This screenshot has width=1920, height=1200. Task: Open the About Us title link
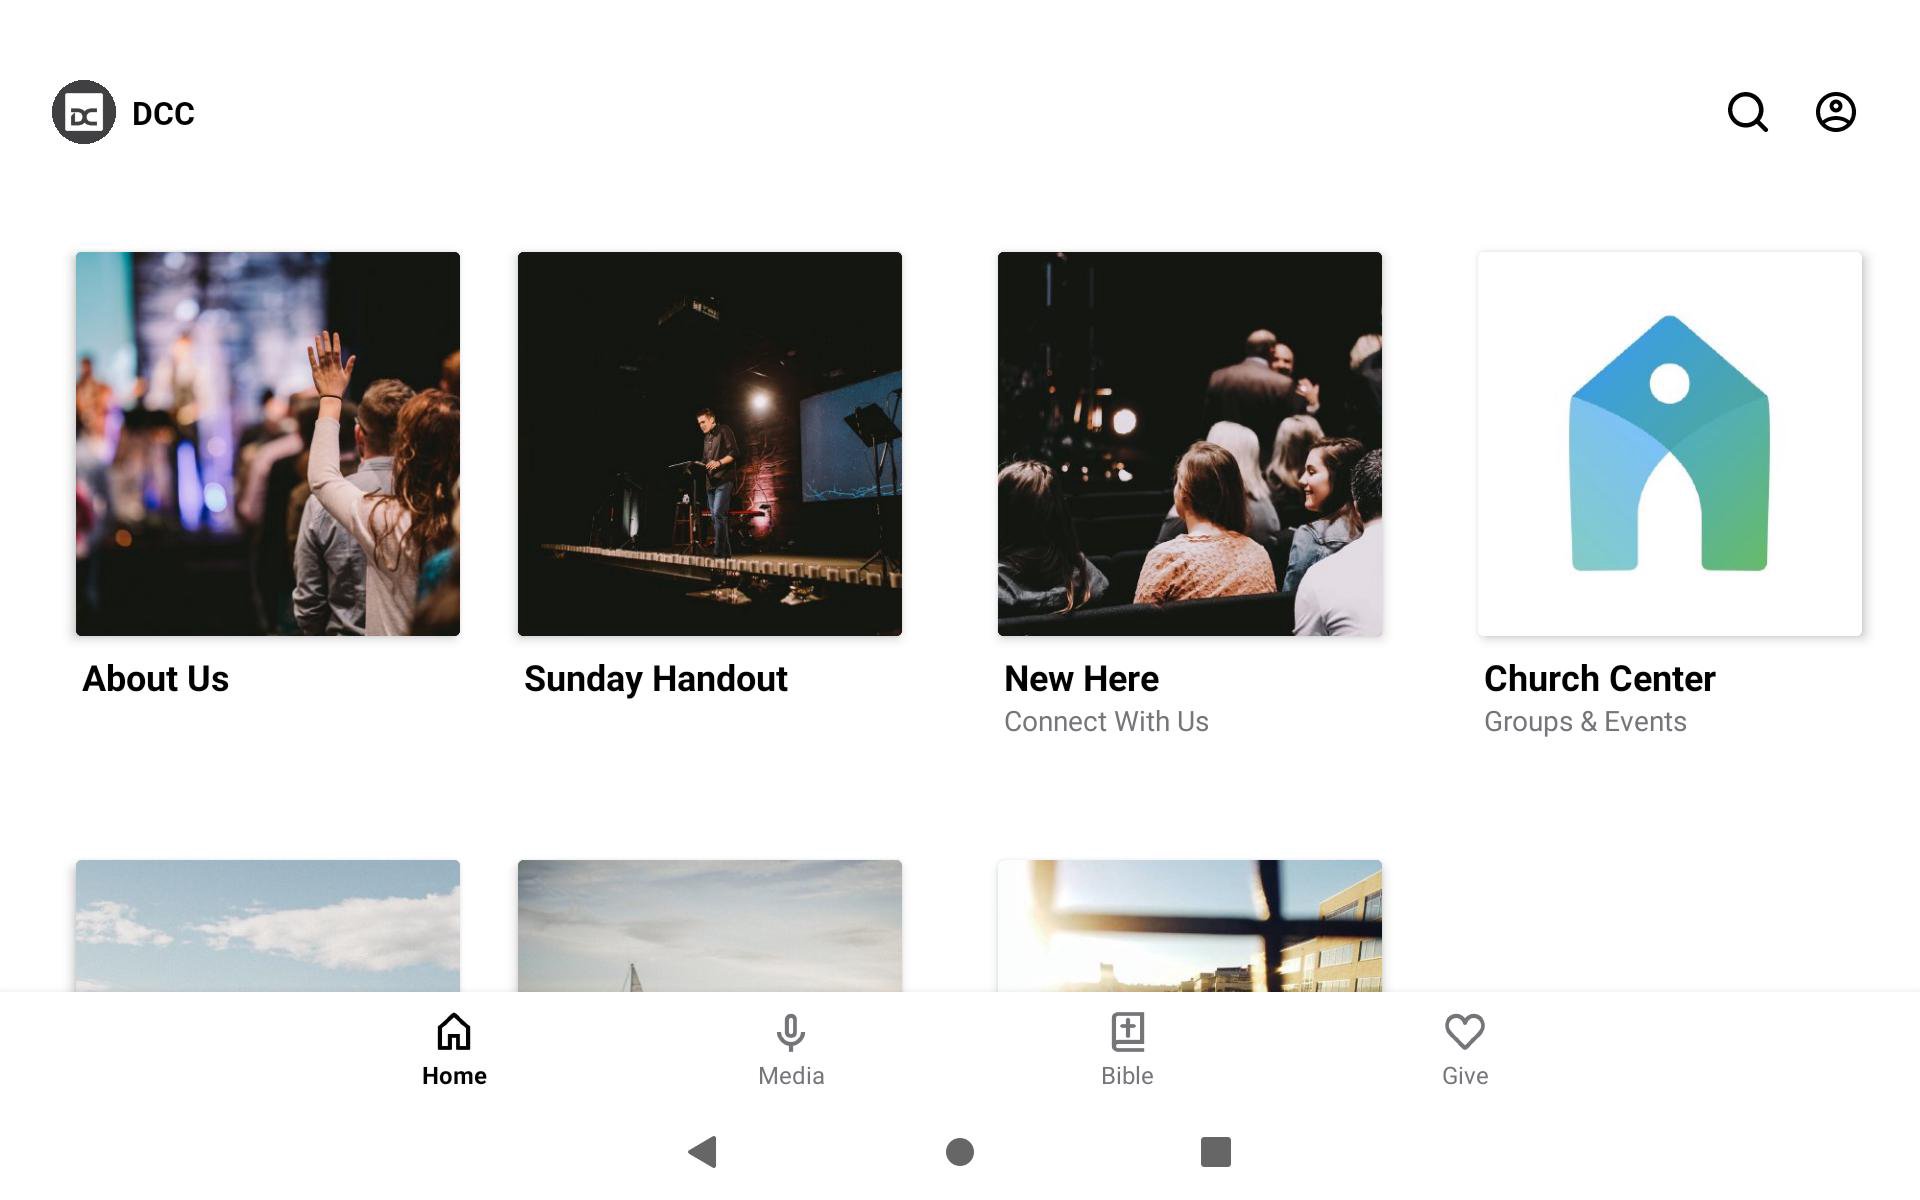coord(156,679)
